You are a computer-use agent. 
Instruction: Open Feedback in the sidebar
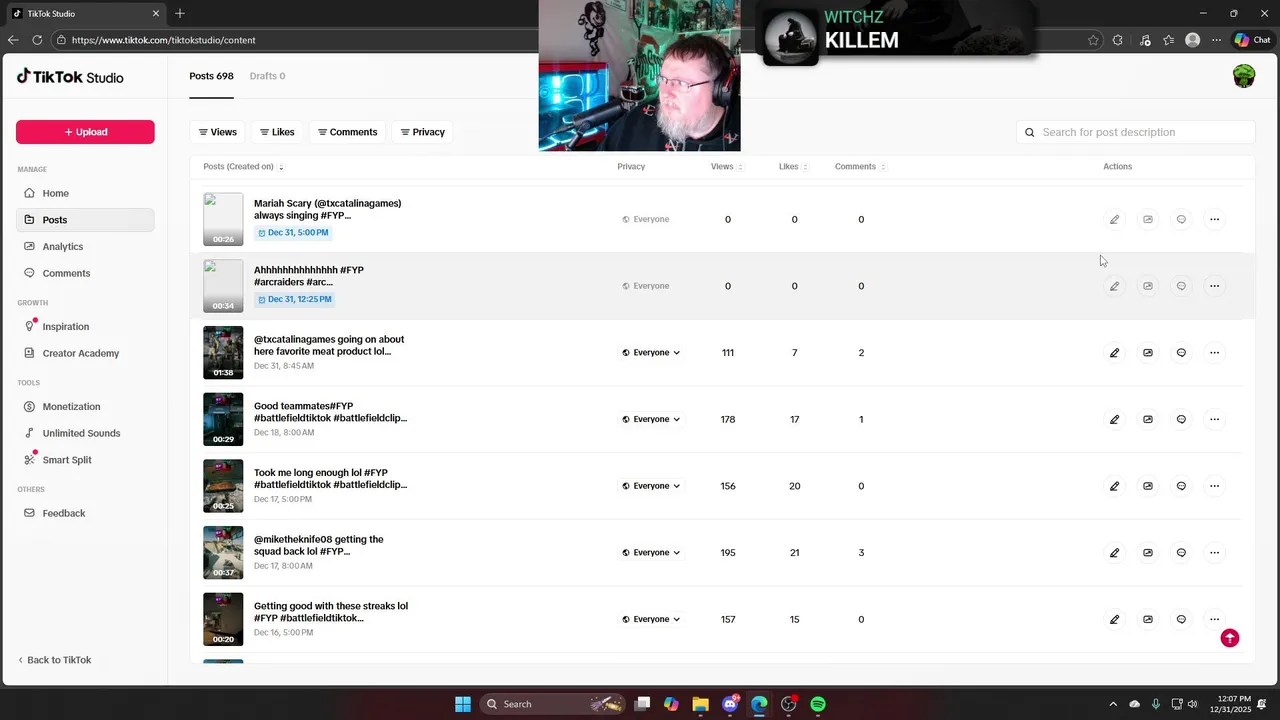pos(85,513)
